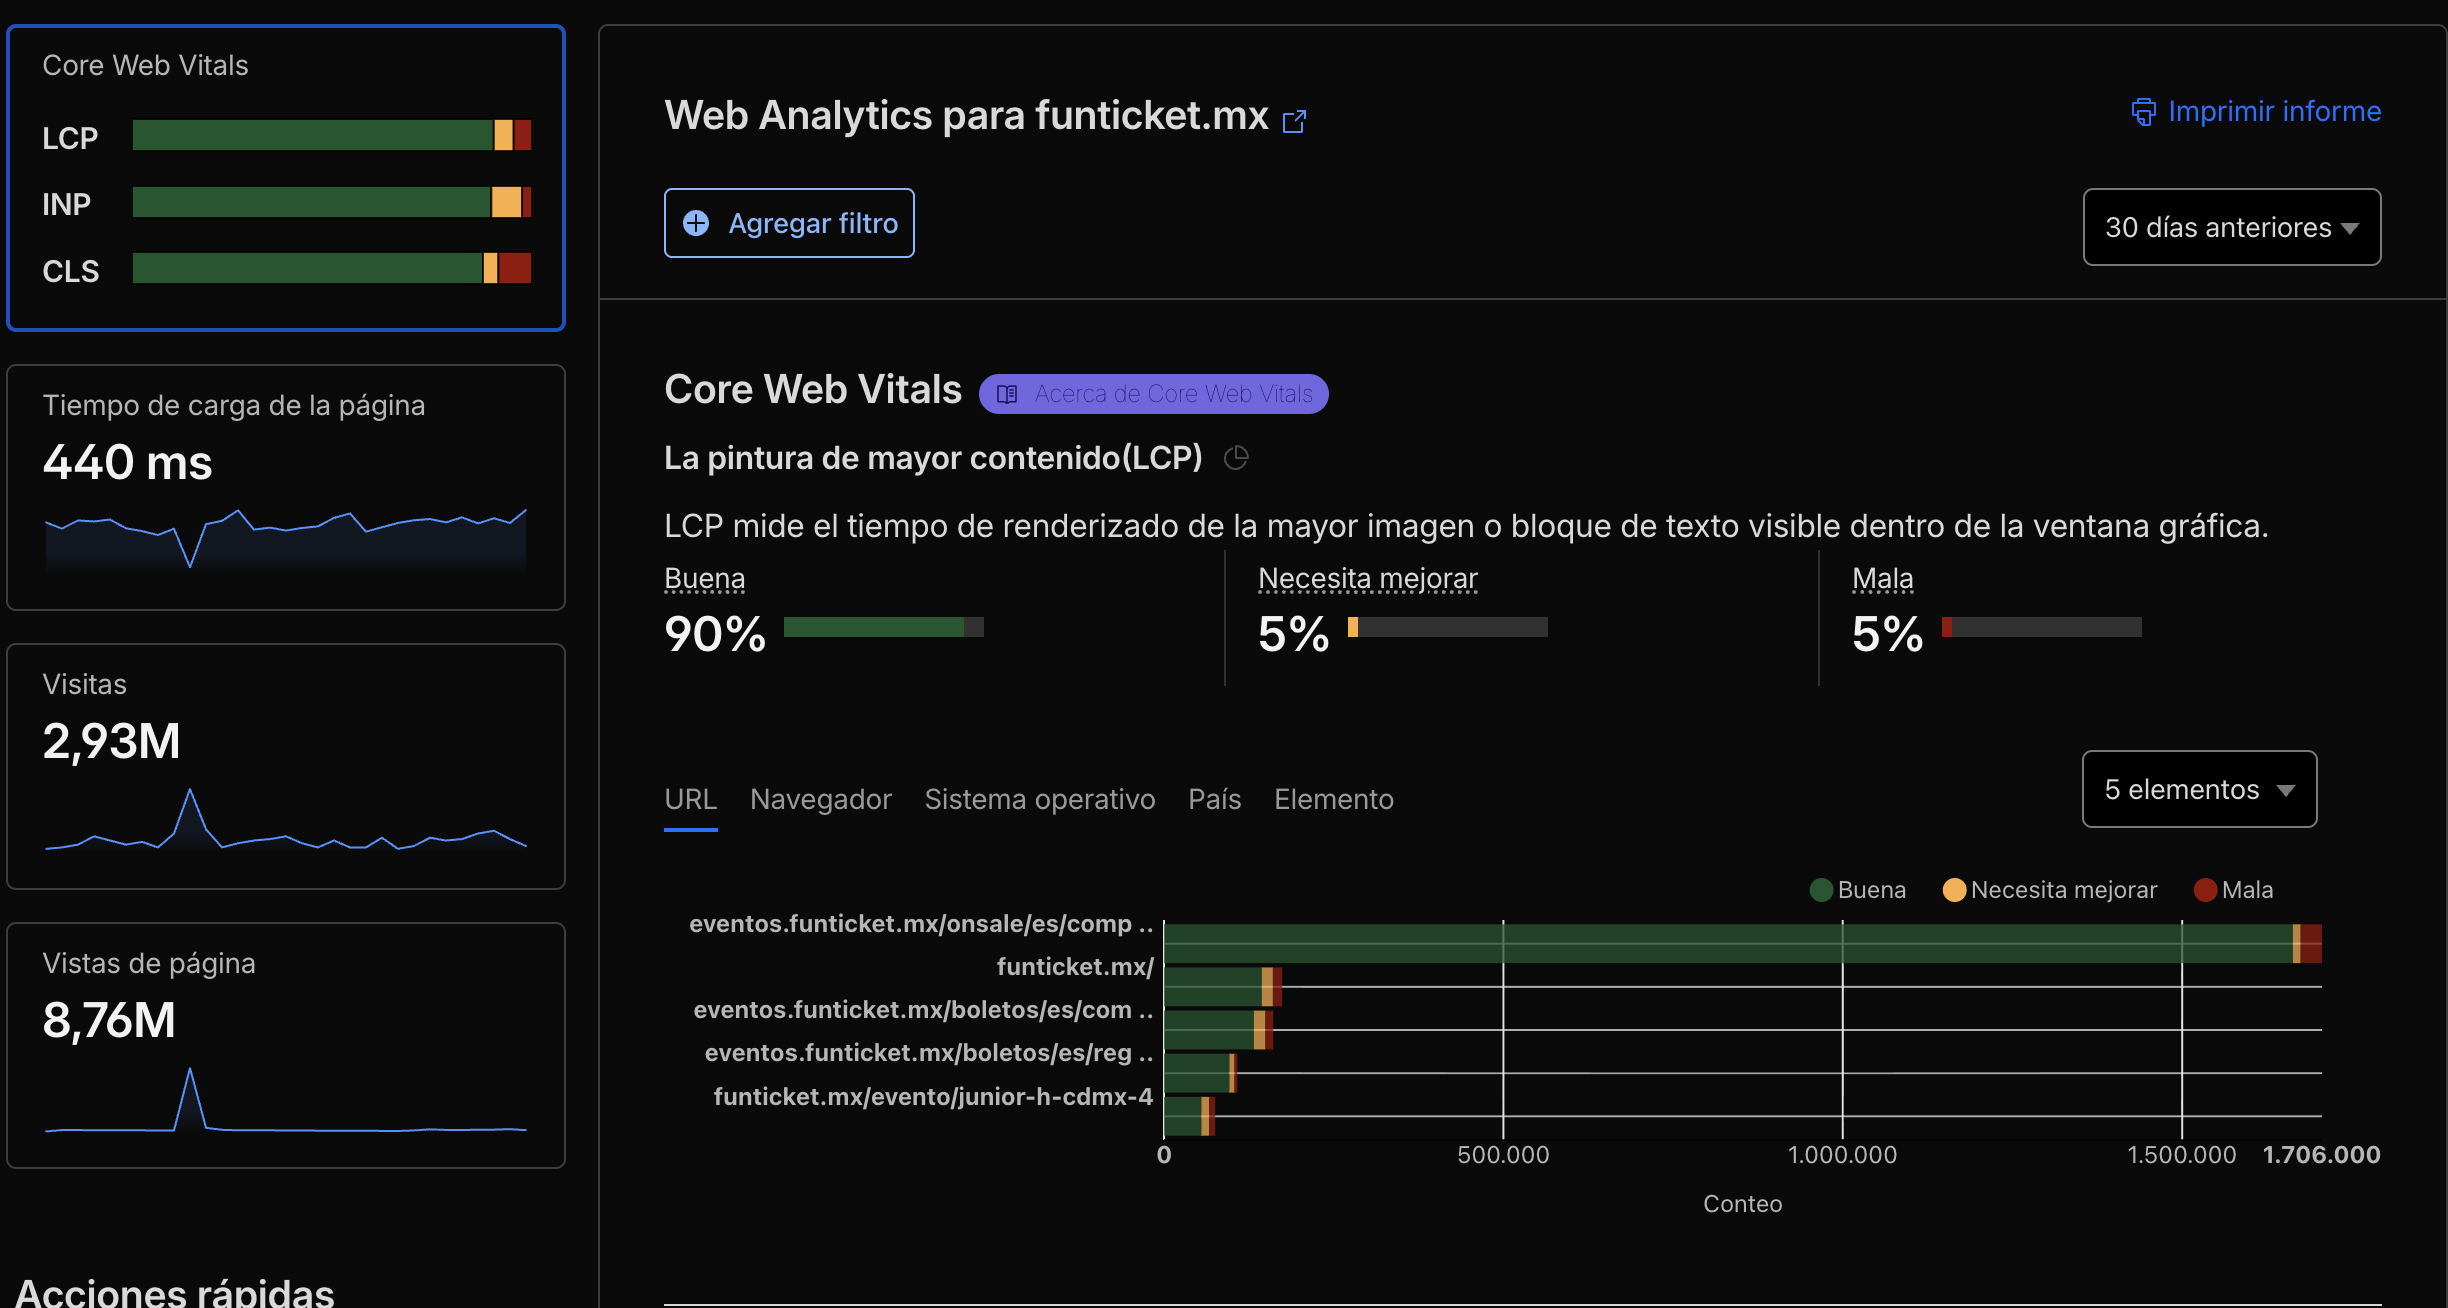Open the 30 días anteriores dropdown
The image size is (2448, 1308).
click(2231, 227)
